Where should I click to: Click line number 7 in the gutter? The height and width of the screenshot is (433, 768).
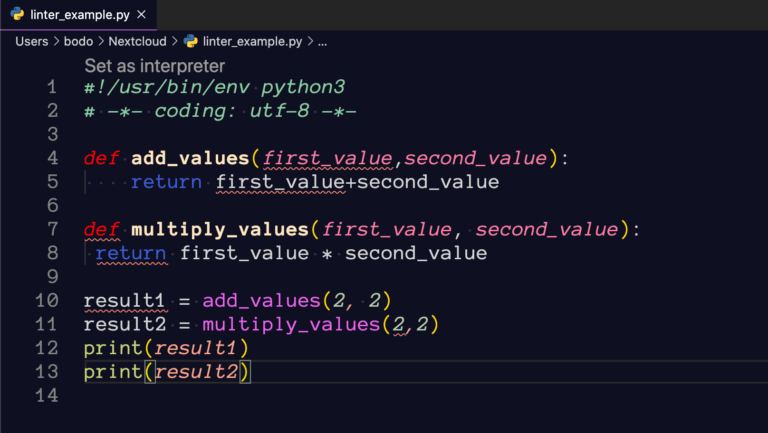point(52,229)
